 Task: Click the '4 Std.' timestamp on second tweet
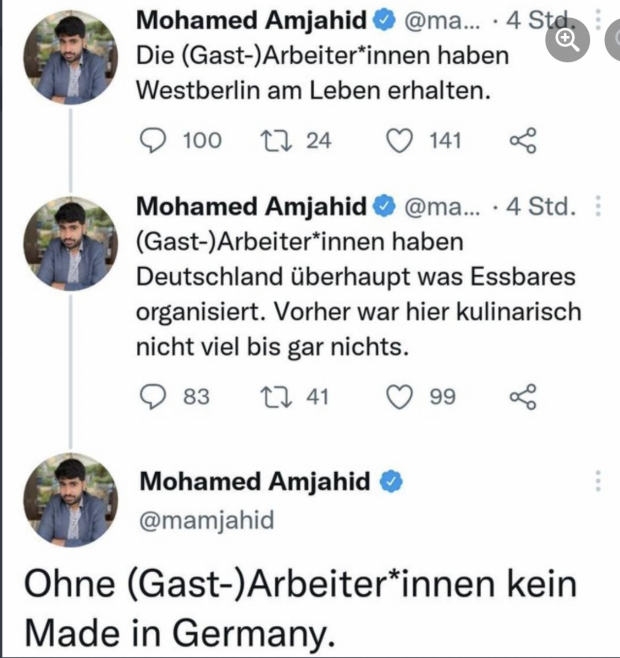pos(543,207)
